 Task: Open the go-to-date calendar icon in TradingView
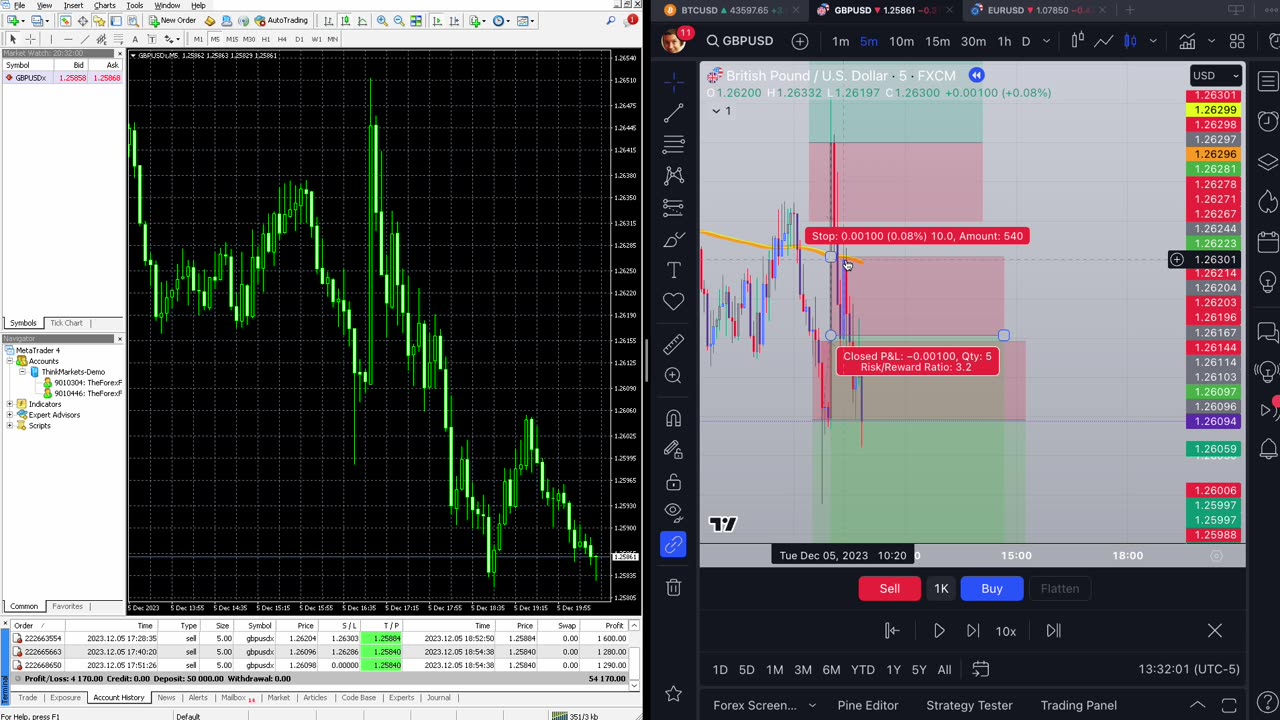[980, 670]
